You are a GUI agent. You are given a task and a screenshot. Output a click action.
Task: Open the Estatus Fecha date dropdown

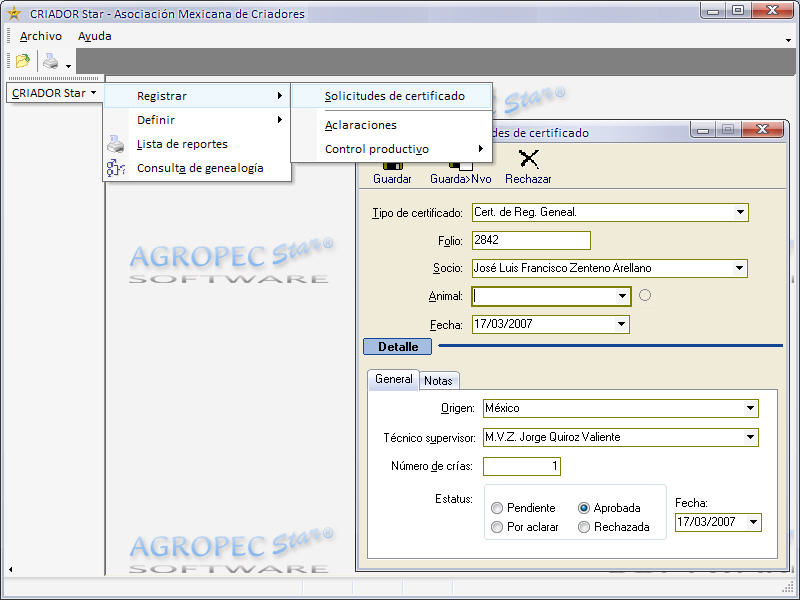753,522
